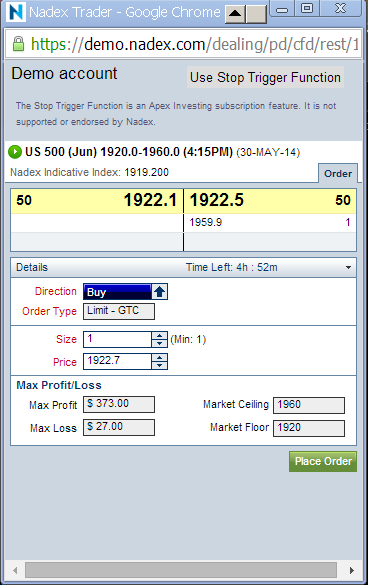Click the horizontal scrollbar right arrow
Viewport: 368px width, 585px height.
352,570
